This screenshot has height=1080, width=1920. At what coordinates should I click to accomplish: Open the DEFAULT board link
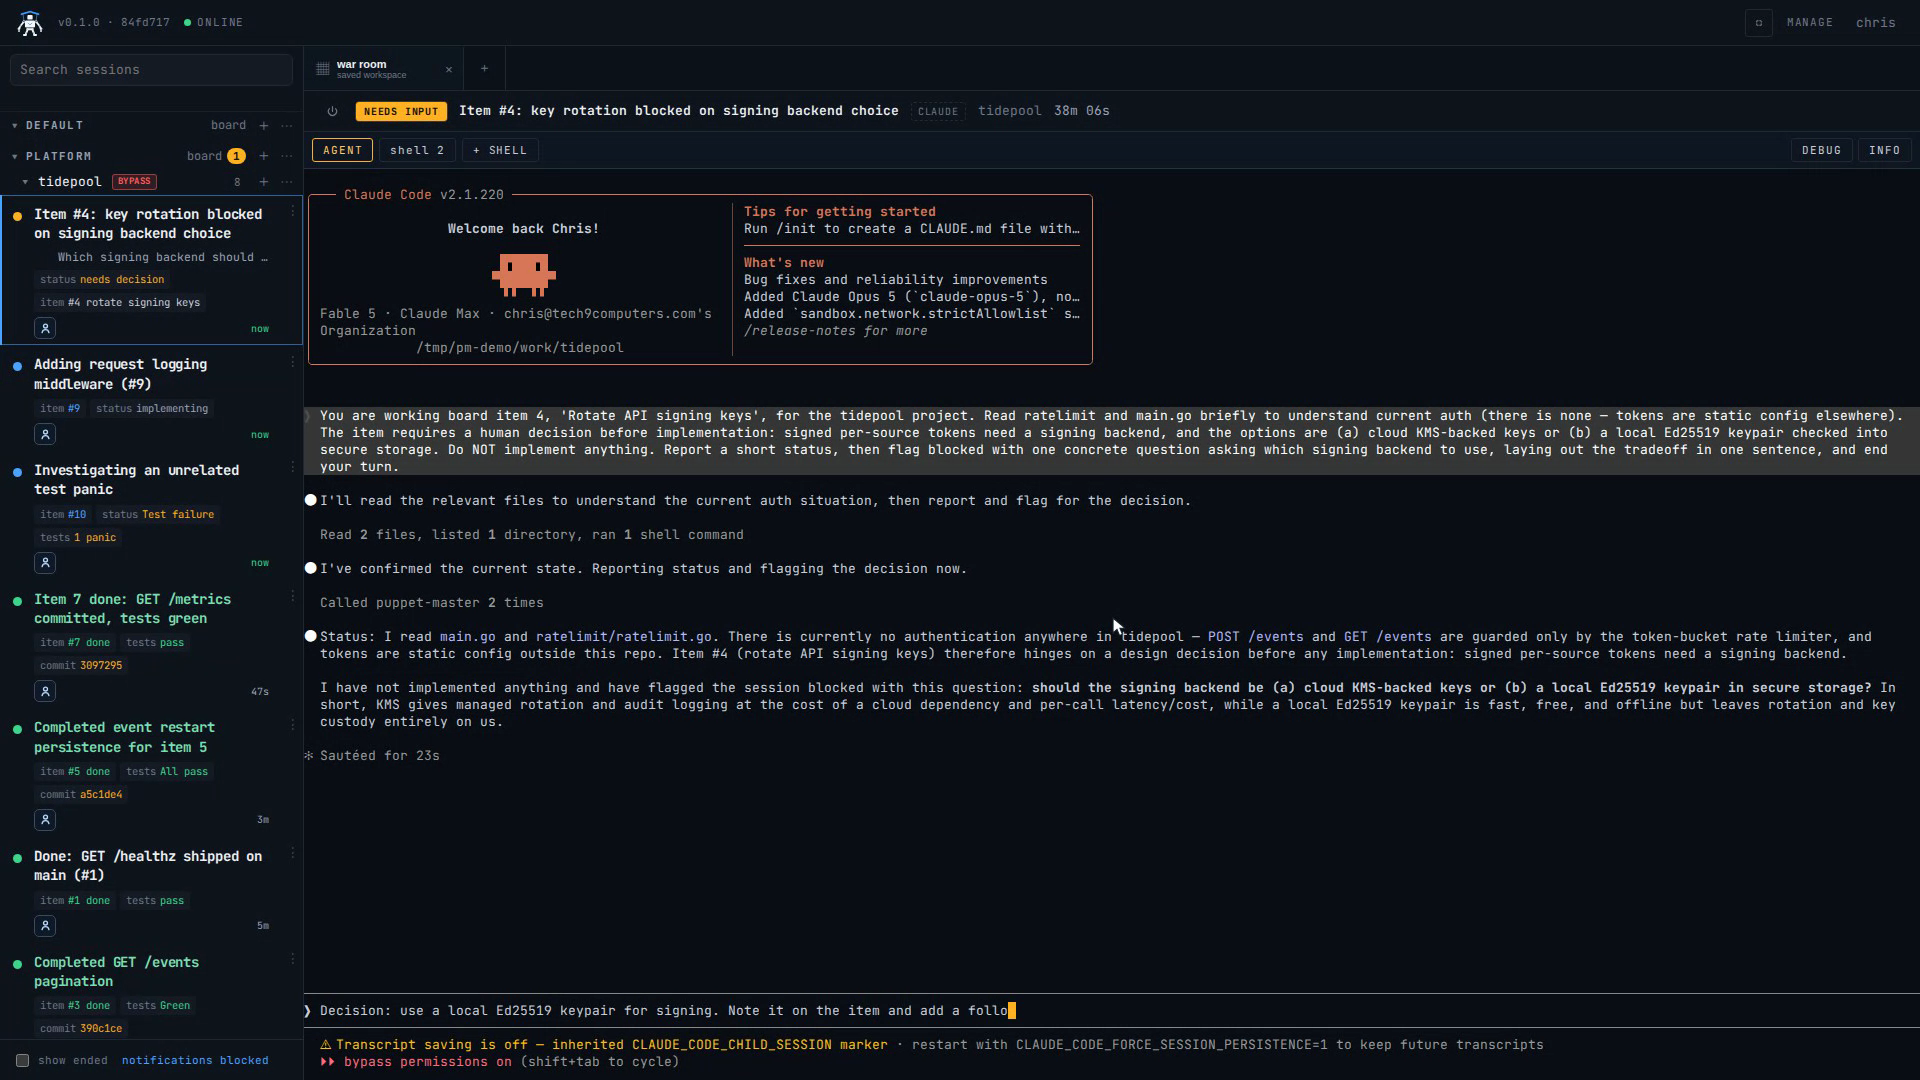click(228, 125)
